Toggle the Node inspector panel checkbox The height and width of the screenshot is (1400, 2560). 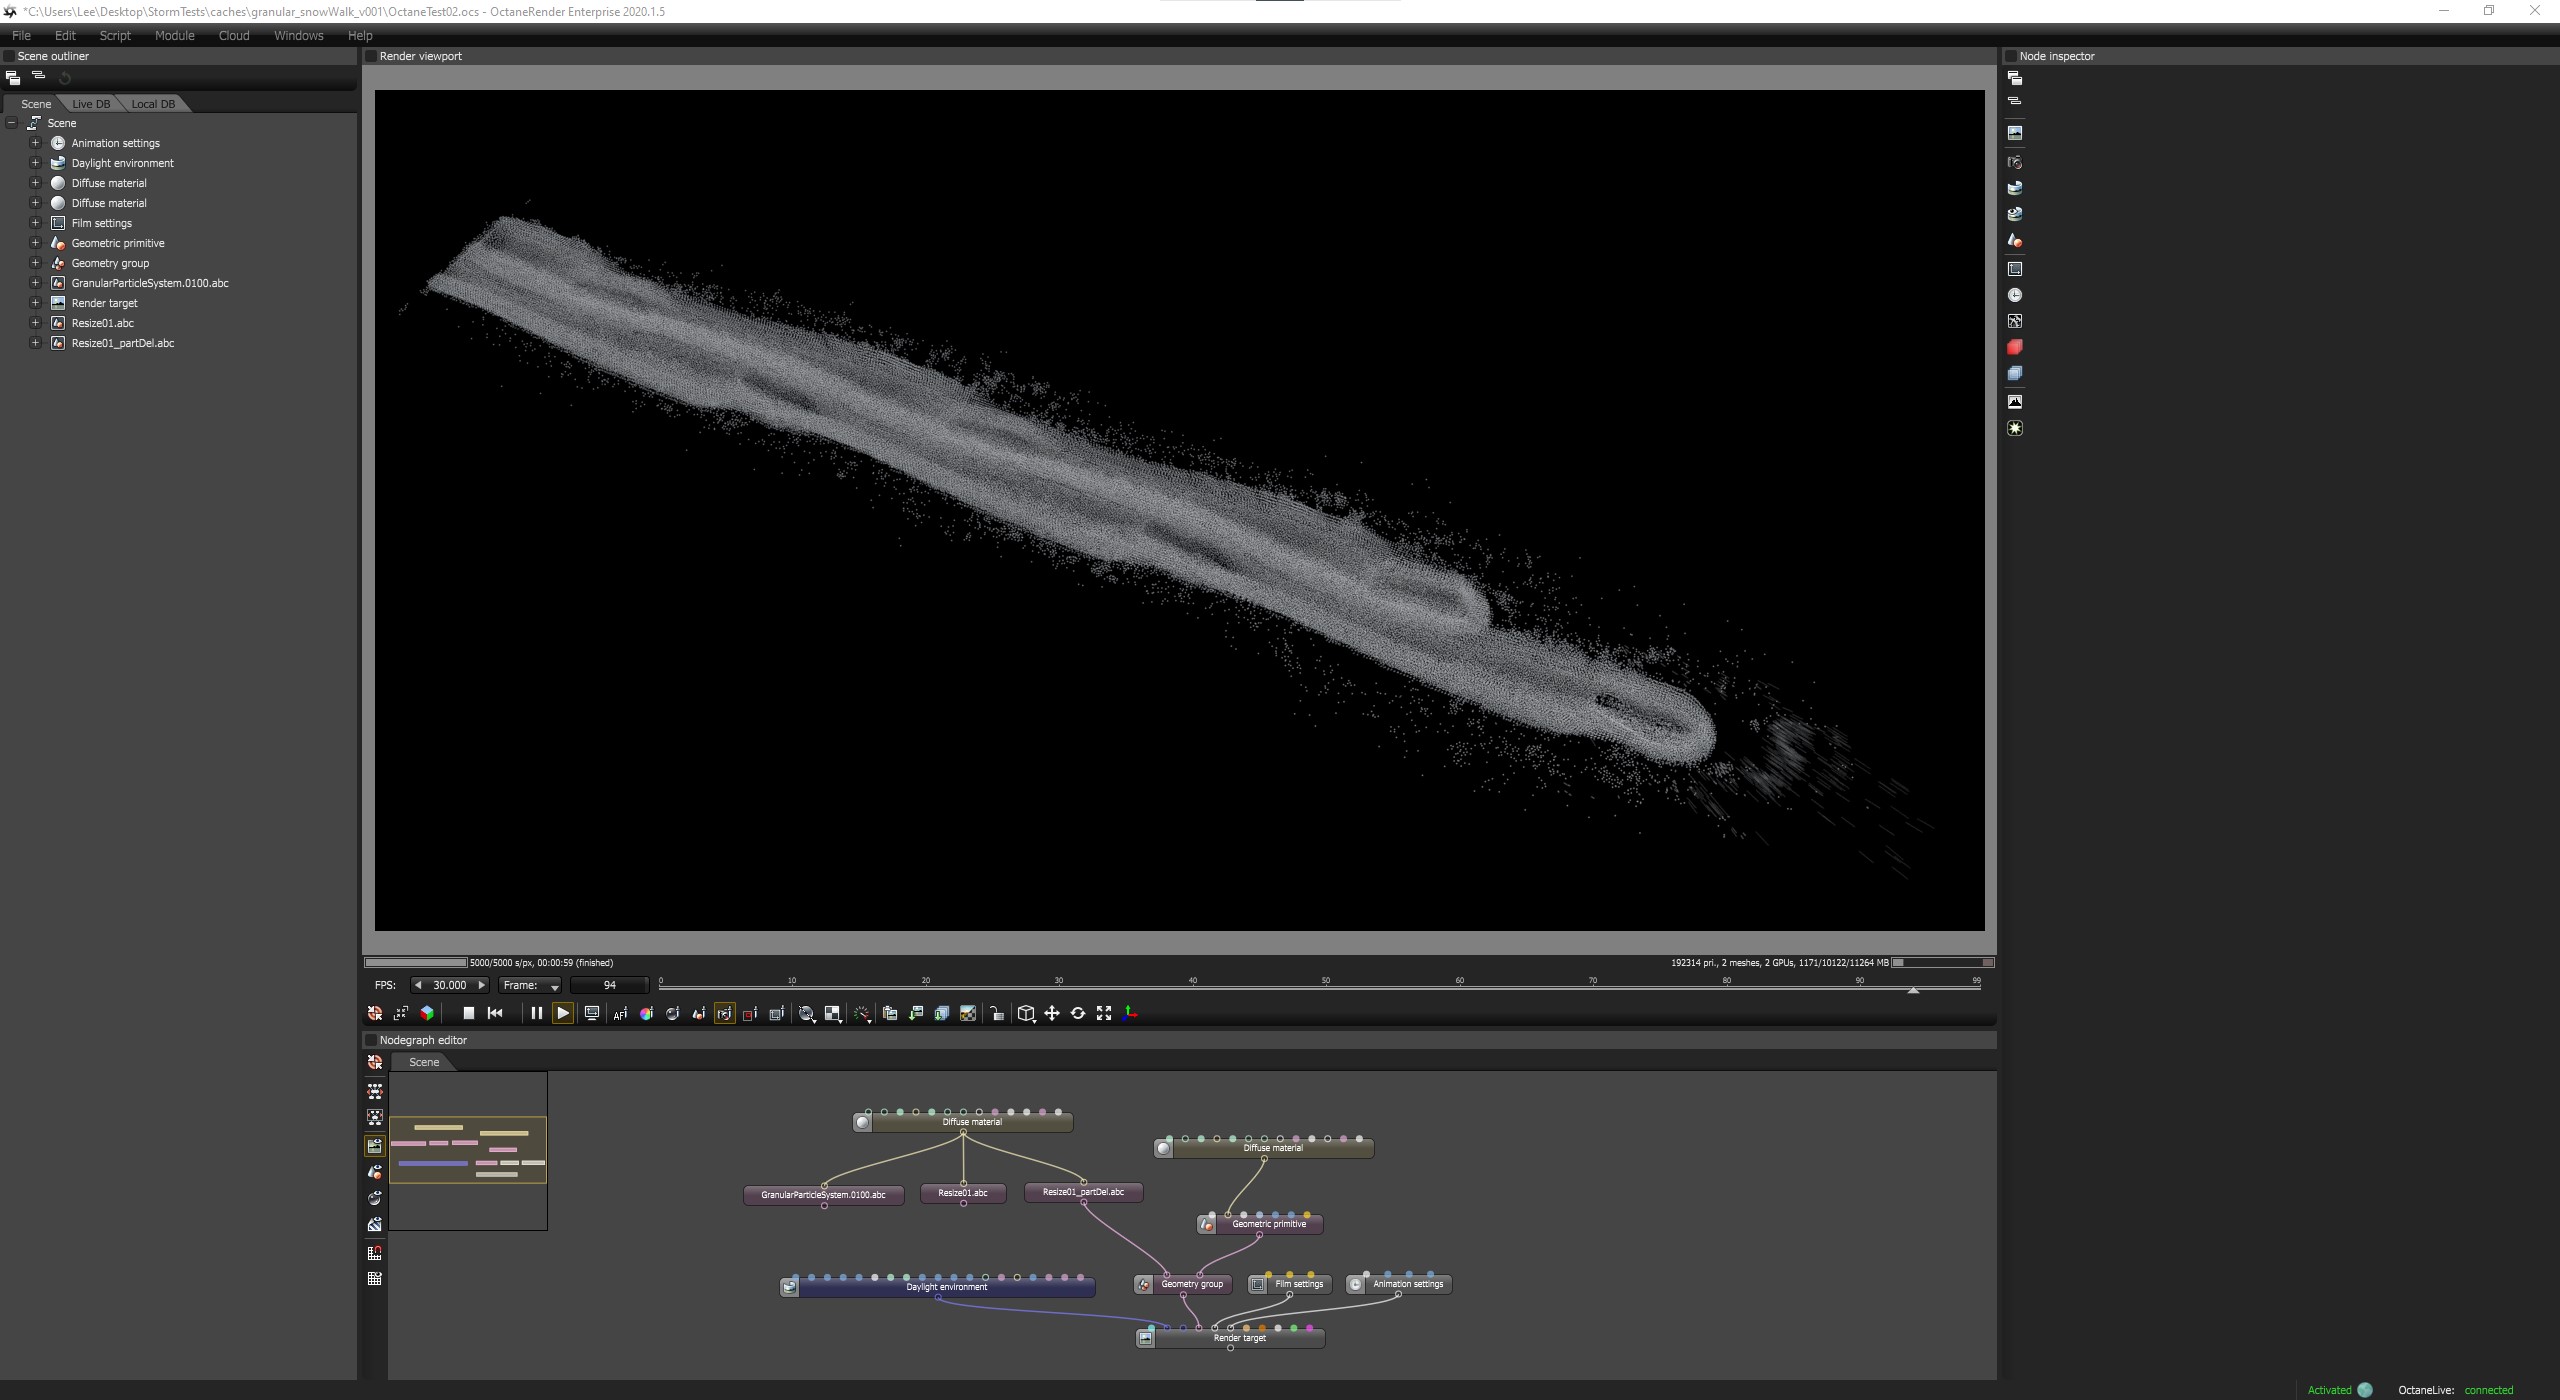(x=2011, y=56)
